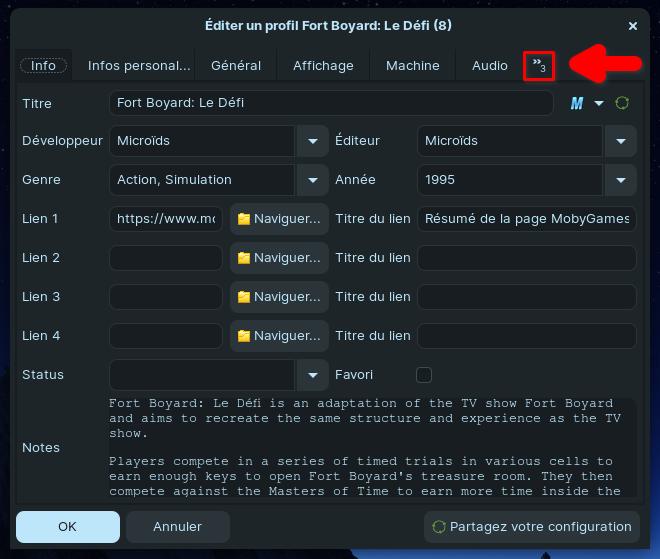
Task: Toggle the Favori checkbox
Action: (424, 375)
